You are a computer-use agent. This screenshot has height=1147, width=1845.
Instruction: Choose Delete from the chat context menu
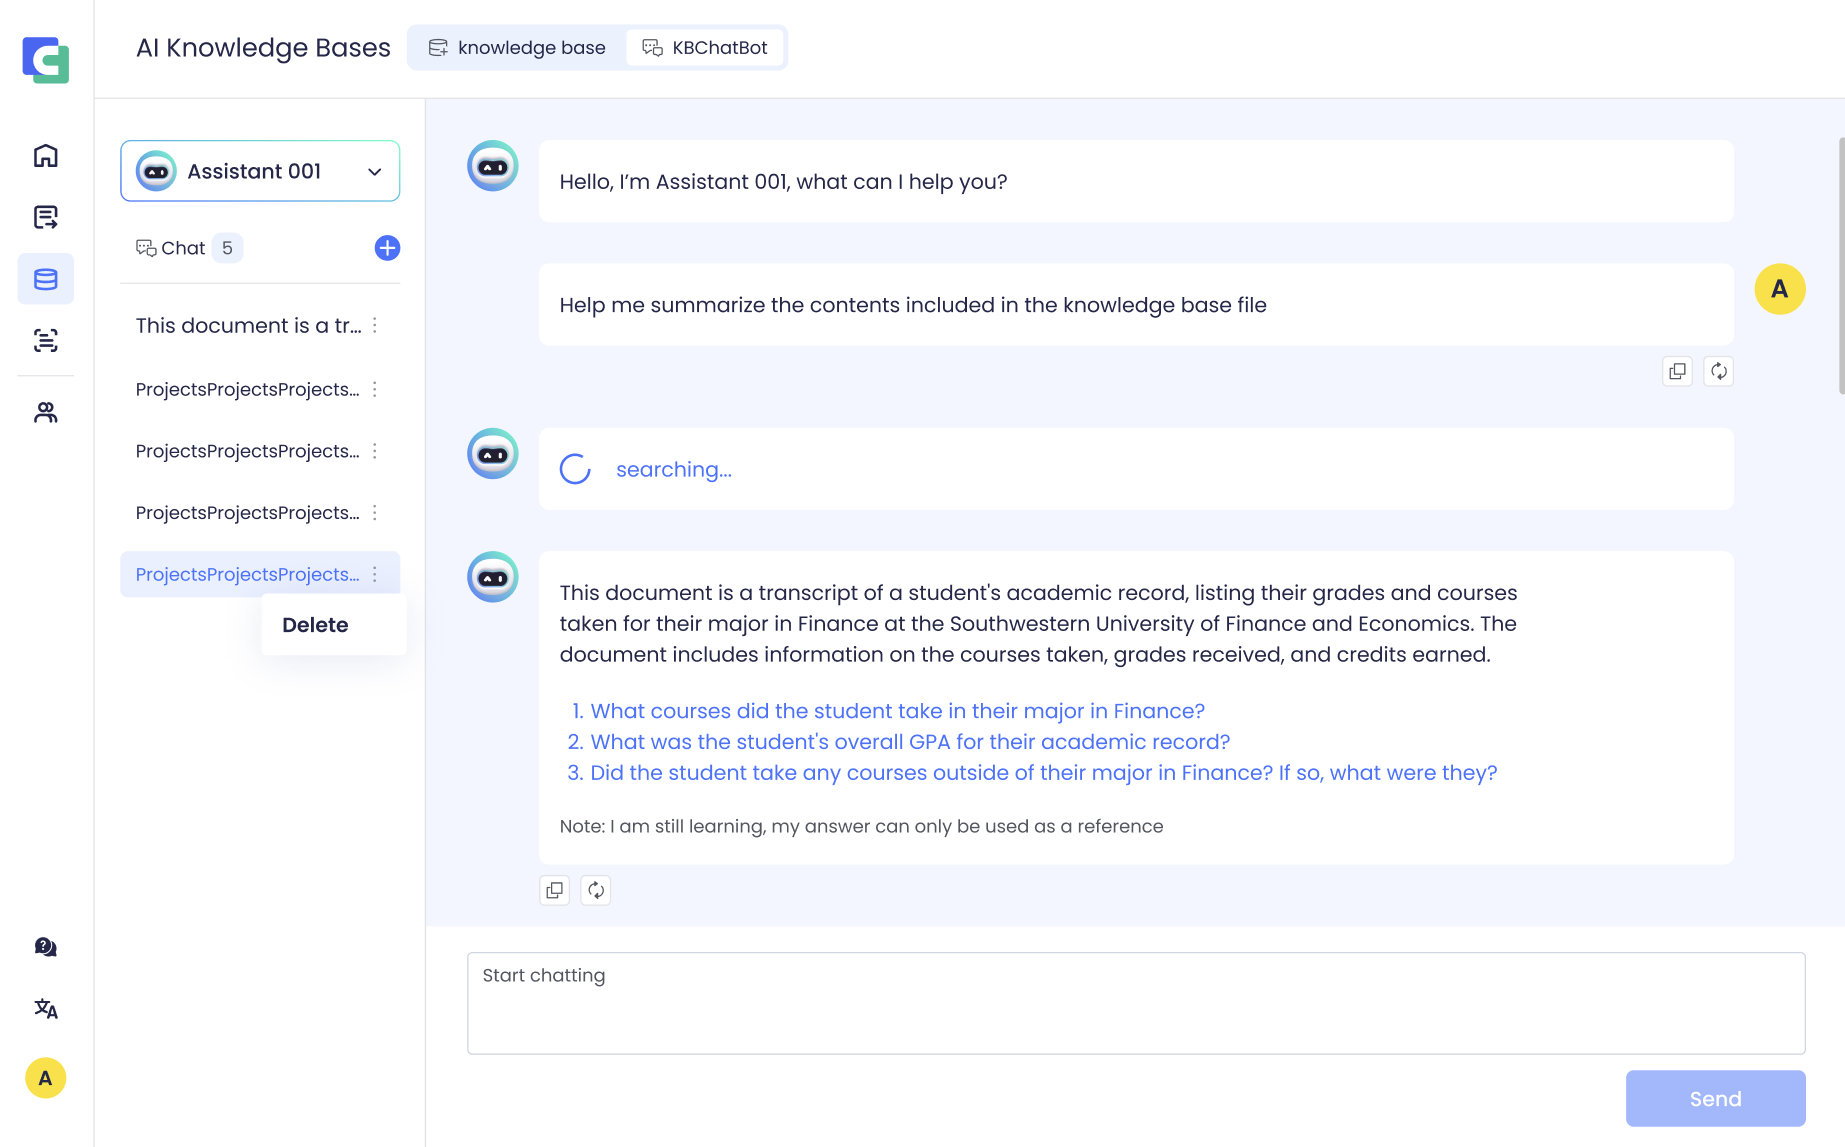315,625
